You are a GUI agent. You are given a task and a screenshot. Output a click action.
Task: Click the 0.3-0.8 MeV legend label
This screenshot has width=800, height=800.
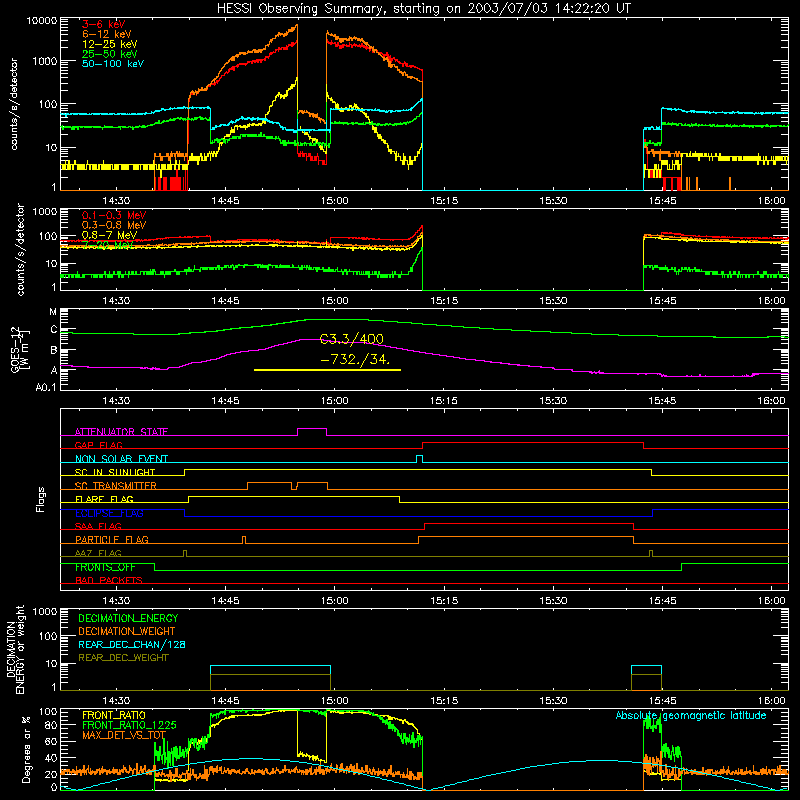click(114, 225)
